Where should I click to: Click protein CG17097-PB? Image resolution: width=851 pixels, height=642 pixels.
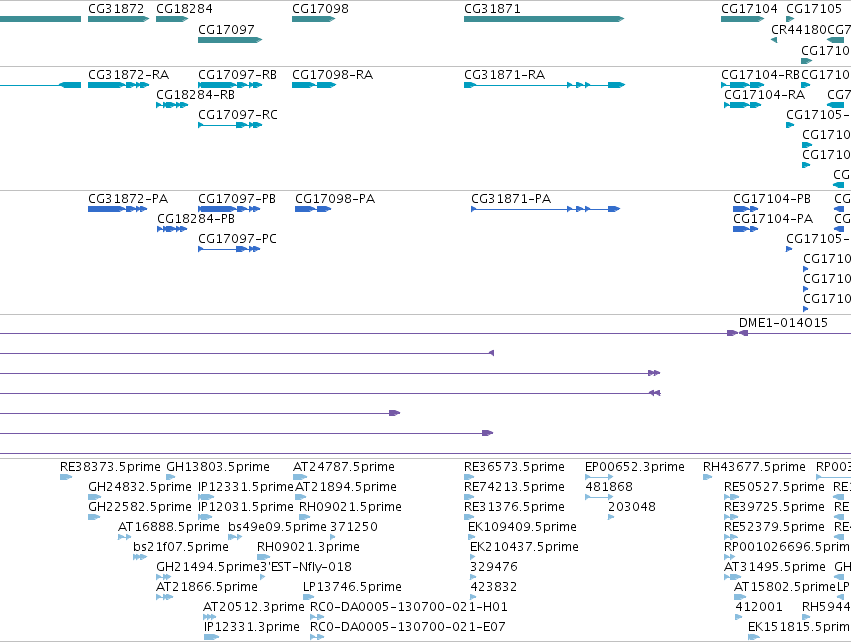[229, 209]
